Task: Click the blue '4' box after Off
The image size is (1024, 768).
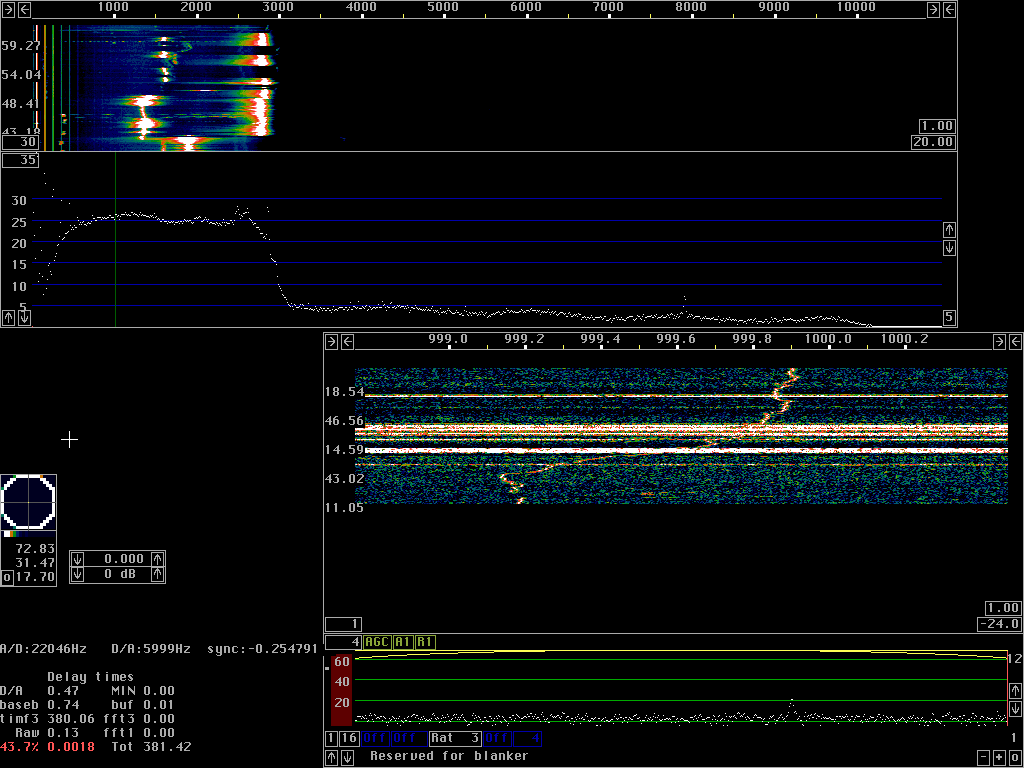Action: (527, 739)
